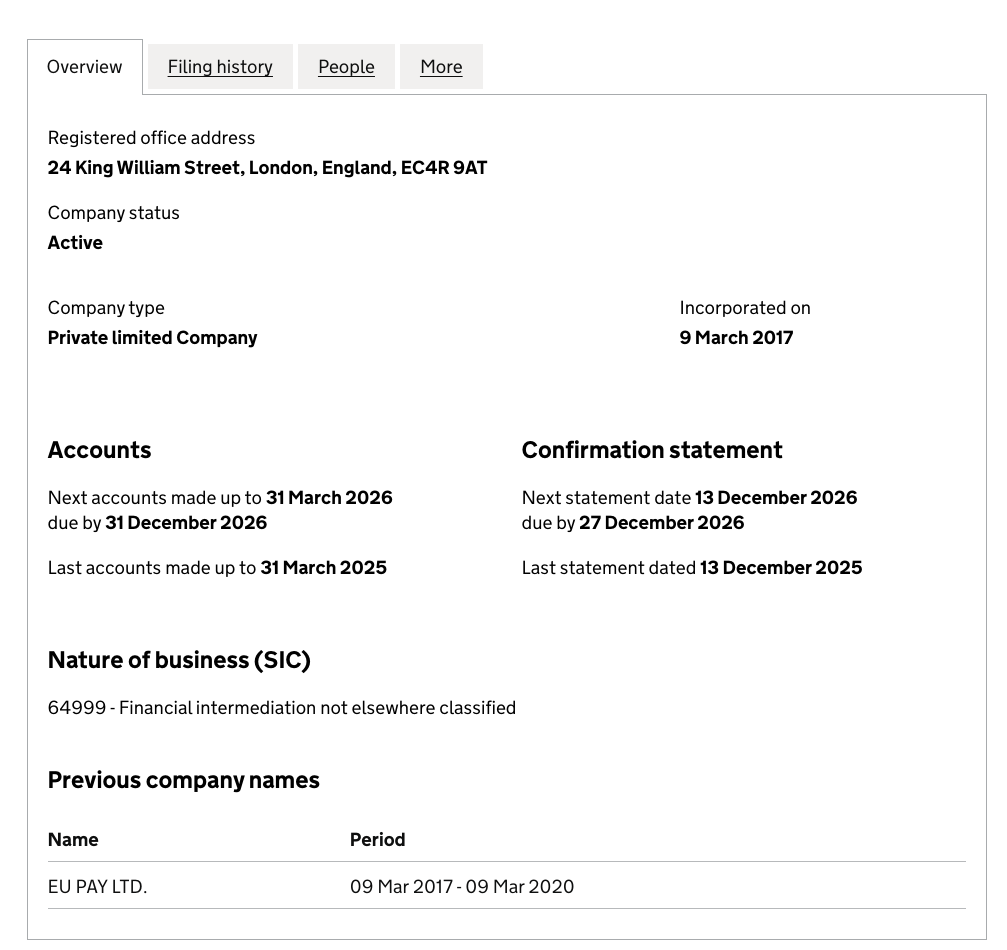Viewport: 1007px width, 950px height.
Task: Click the last accounts date 31 March 2025
Action: pyautogui.click(x=323, y=568)
